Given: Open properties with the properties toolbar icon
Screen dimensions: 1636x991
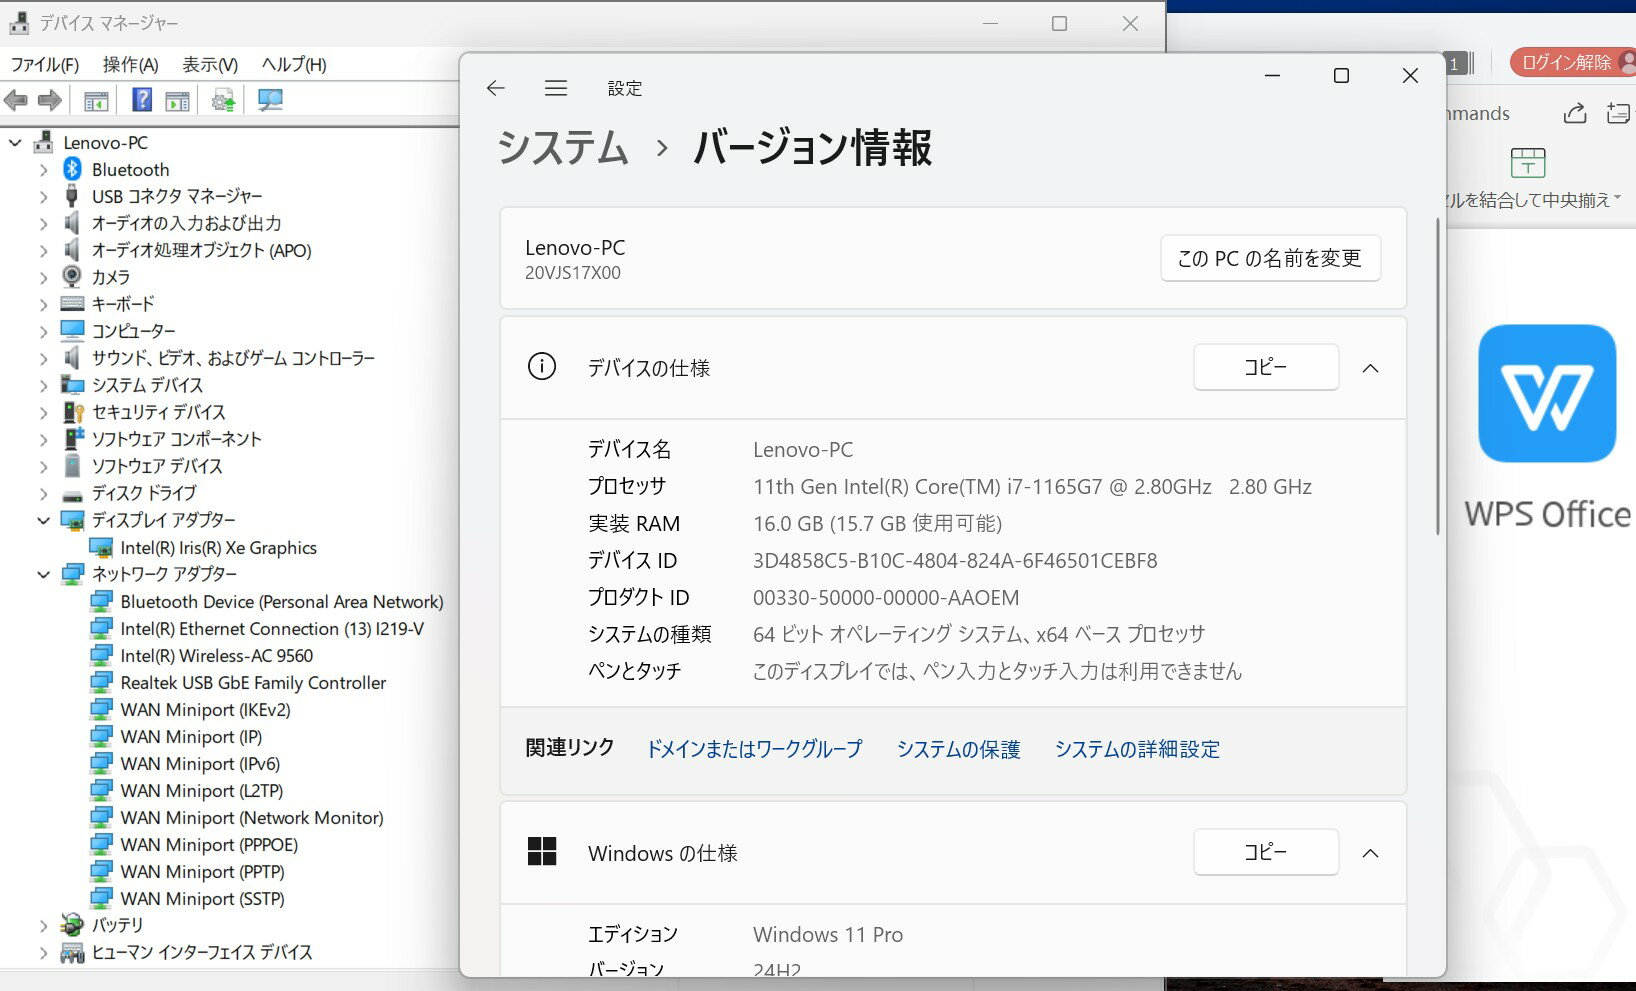Looking at the screenshot, I should pos(177,100).
